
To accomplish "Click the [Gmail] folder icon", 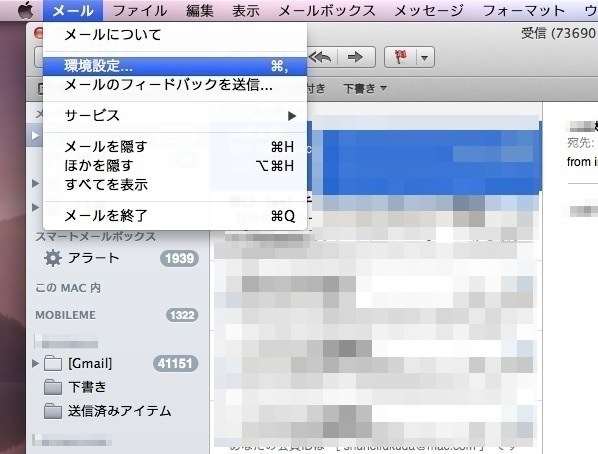I will (x=53, y=363).
